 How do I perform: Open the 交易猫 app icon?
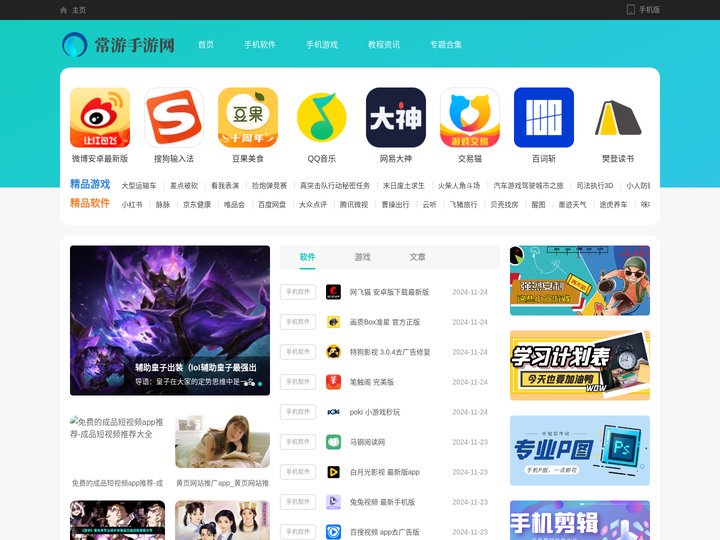point(470,118)
